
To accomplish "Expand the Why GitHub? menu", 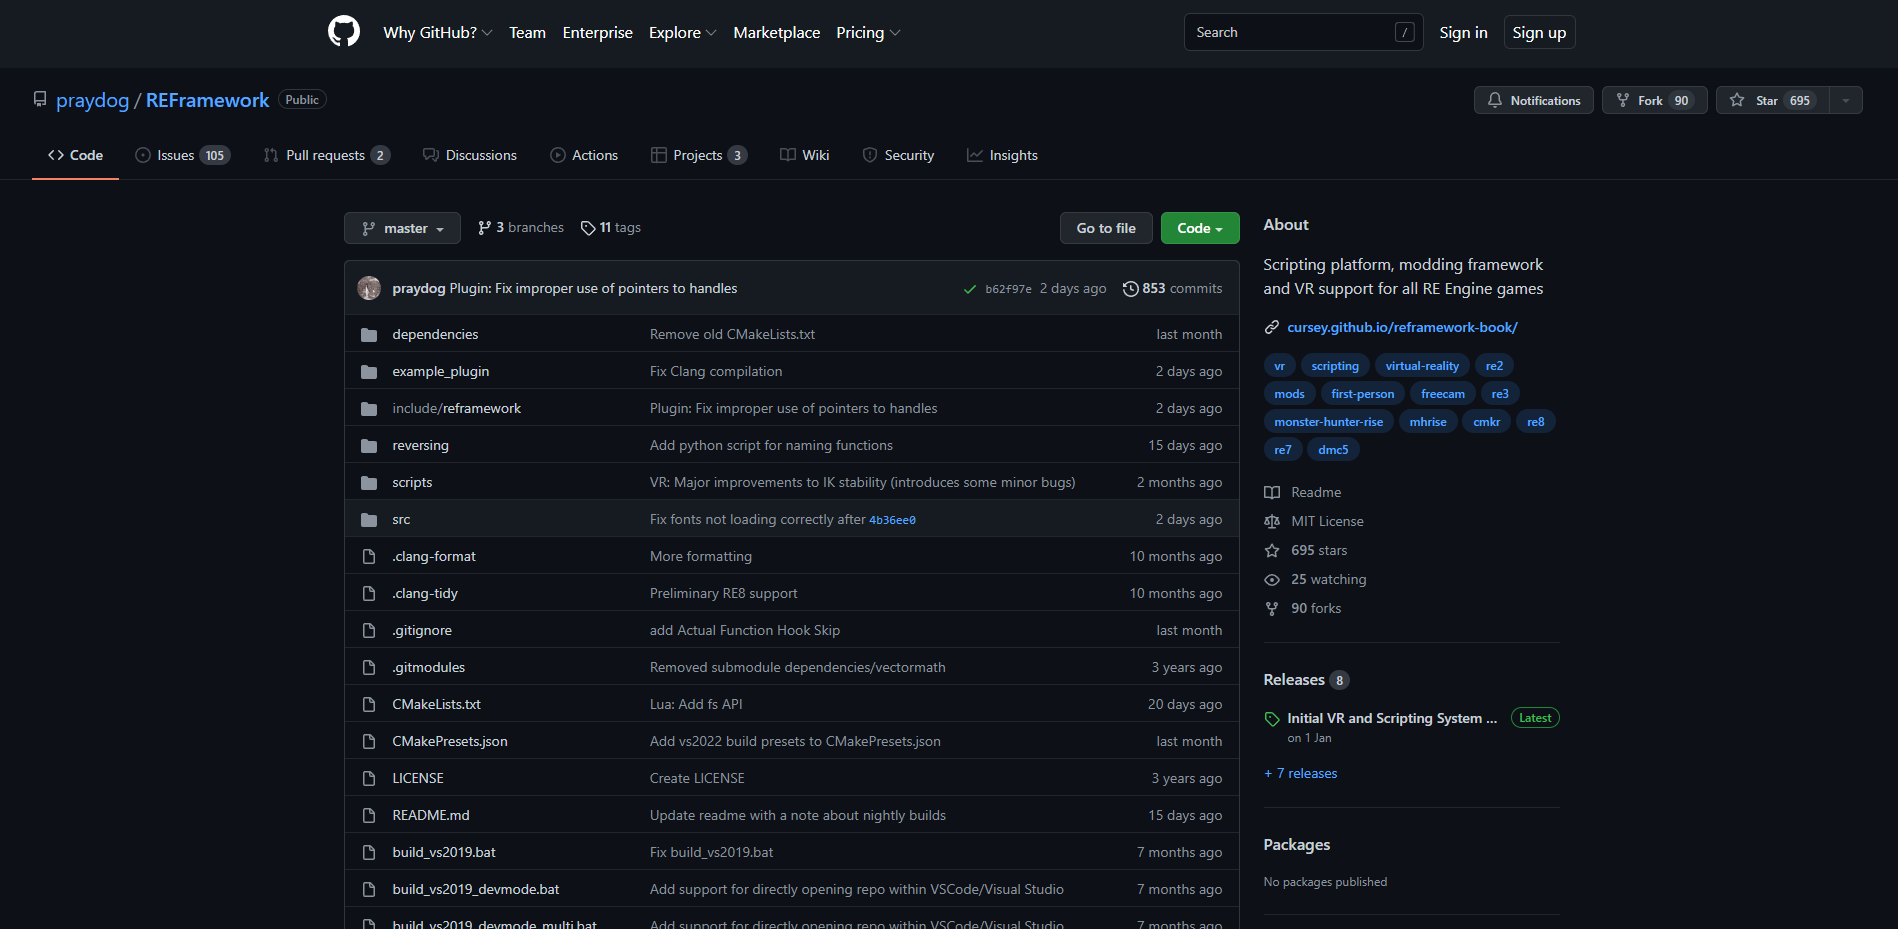I will [438, 32].
